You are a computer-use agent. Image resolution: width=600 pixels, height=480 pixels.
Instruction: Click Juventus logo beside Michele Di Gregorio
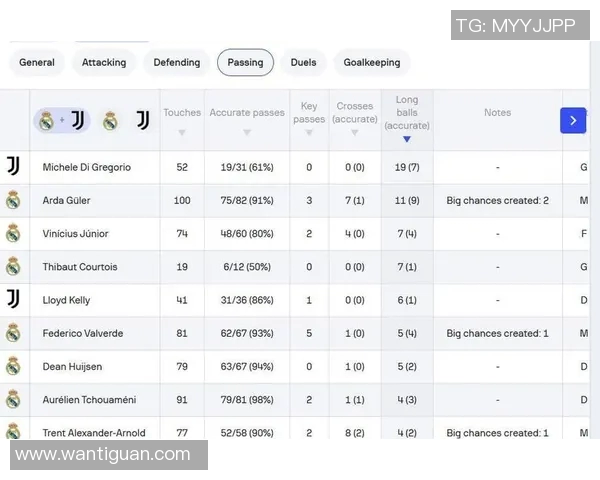(13, 166)
